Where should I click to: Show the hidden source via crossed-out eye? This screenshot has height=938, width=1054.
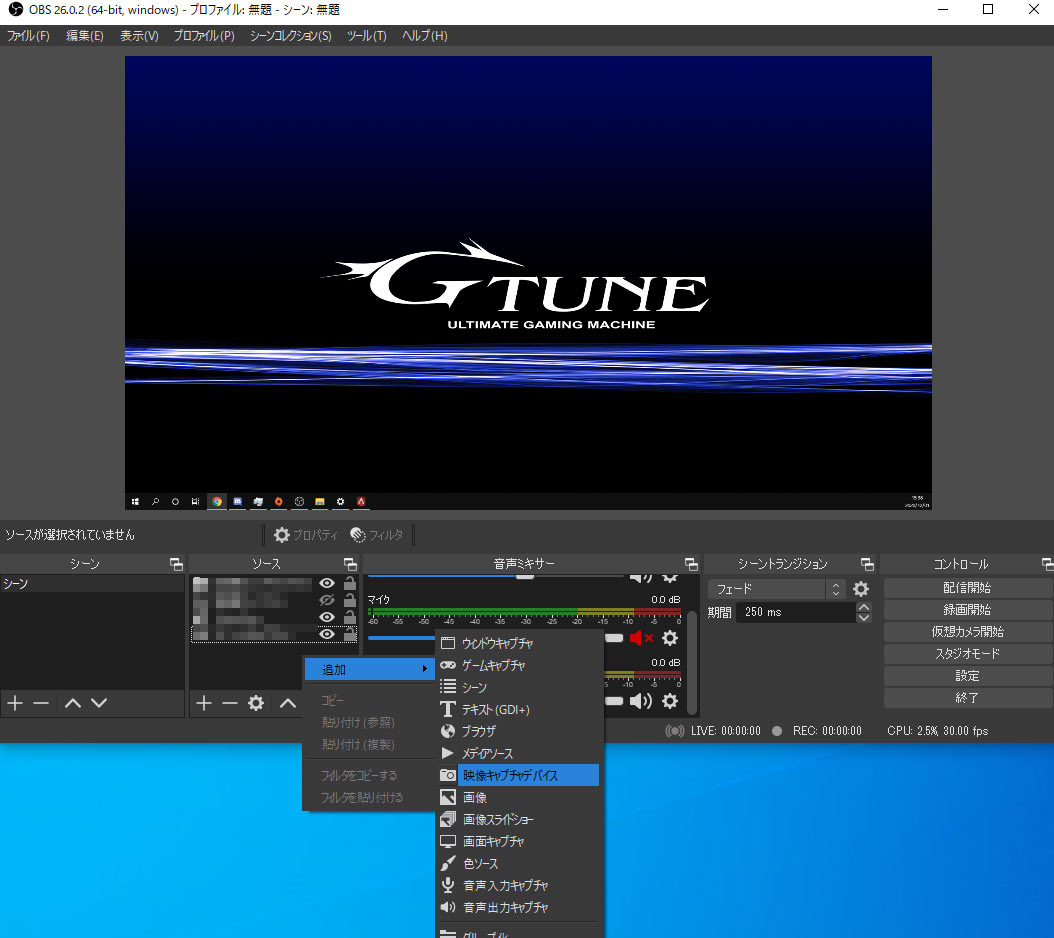pos(327,600)
